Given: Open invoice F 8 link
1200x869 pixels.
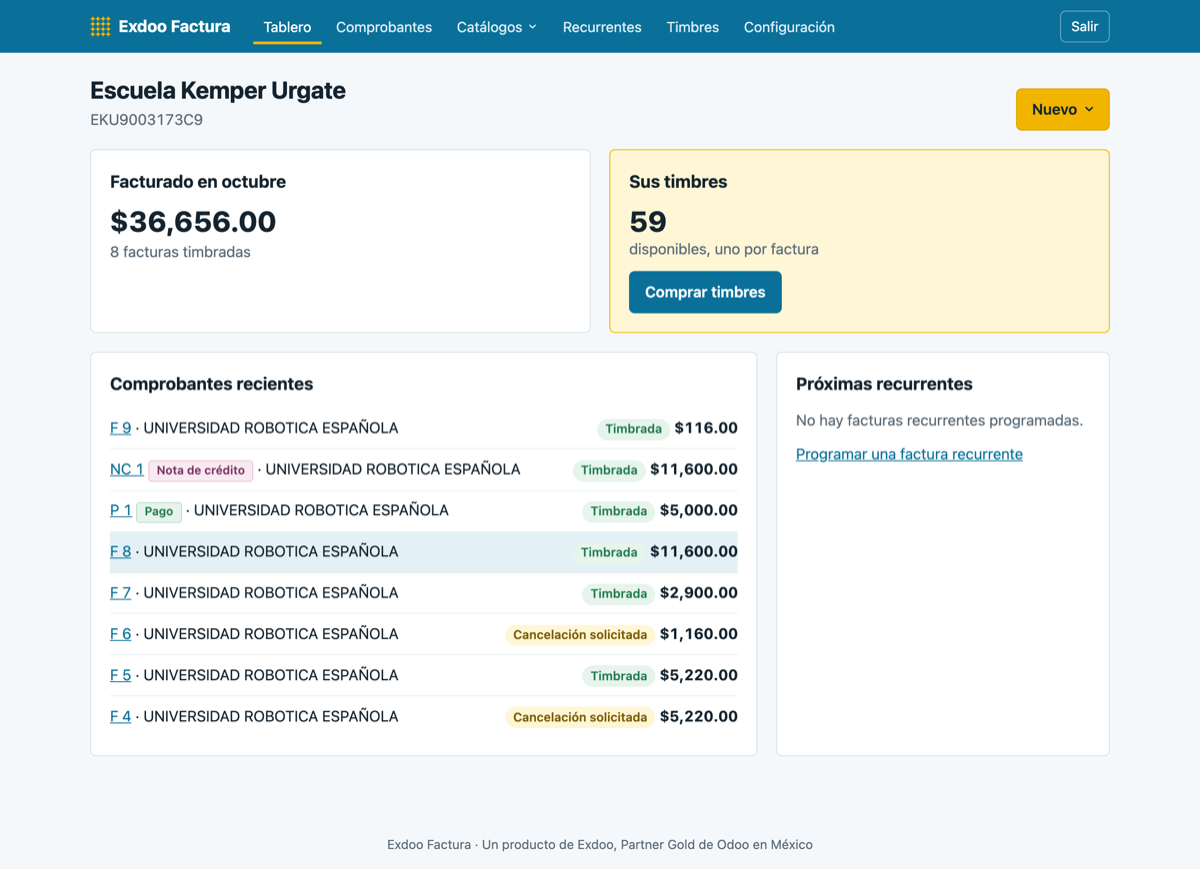Looking at the screenshot, I should [120, 551].
